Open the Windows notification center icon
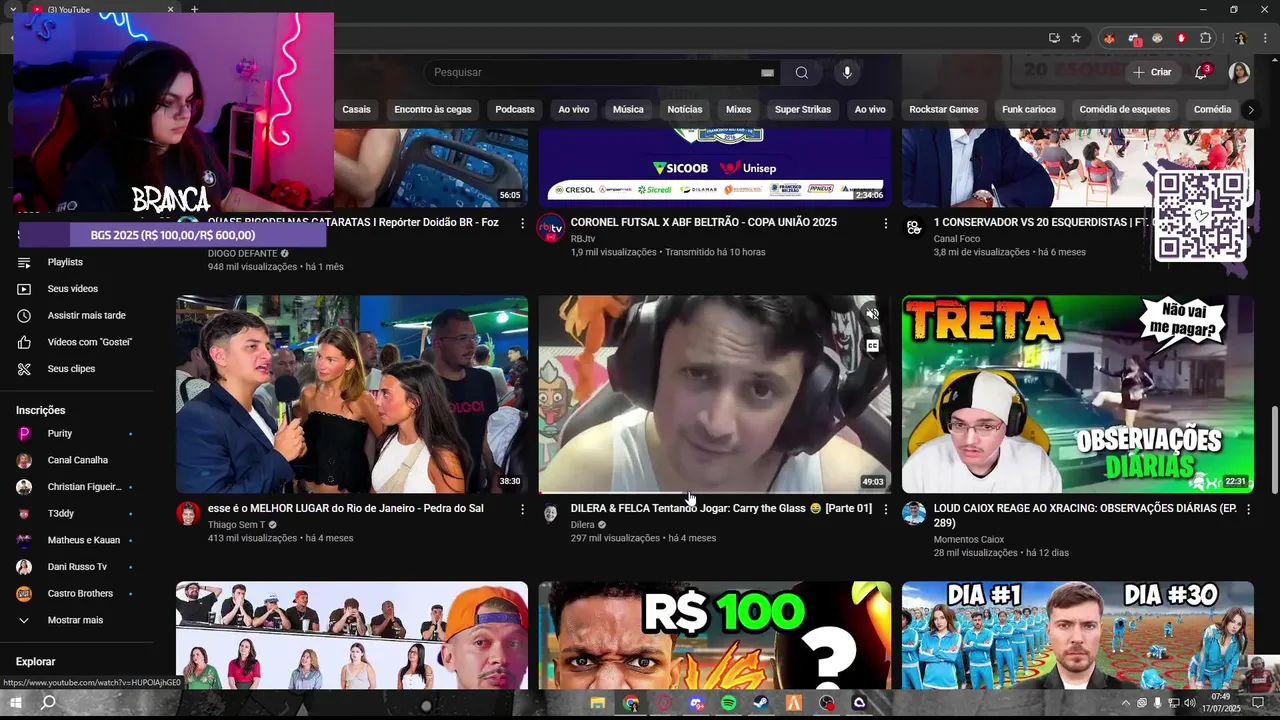This screenshot has height=720, width=1280. (x=1259, y=703)
